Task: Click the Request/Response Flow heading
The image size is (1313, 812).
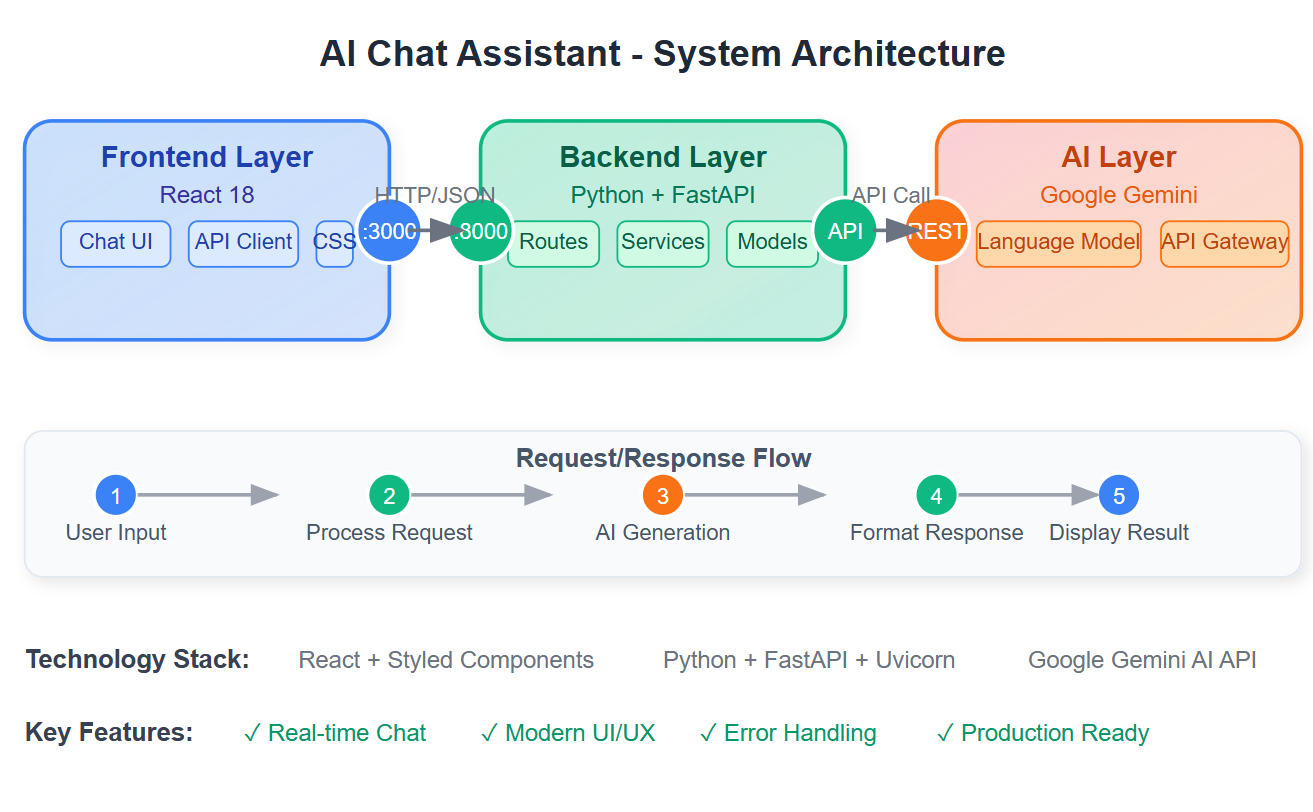Action: [663, 459]
